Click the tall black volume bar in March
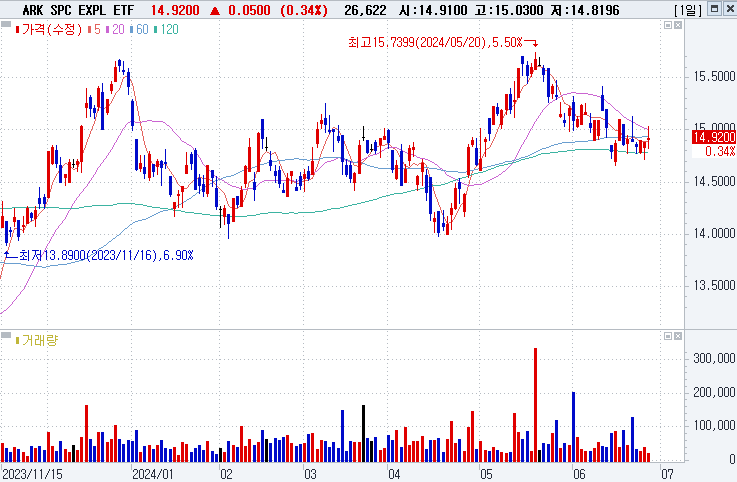 click(x=363, y=434)
